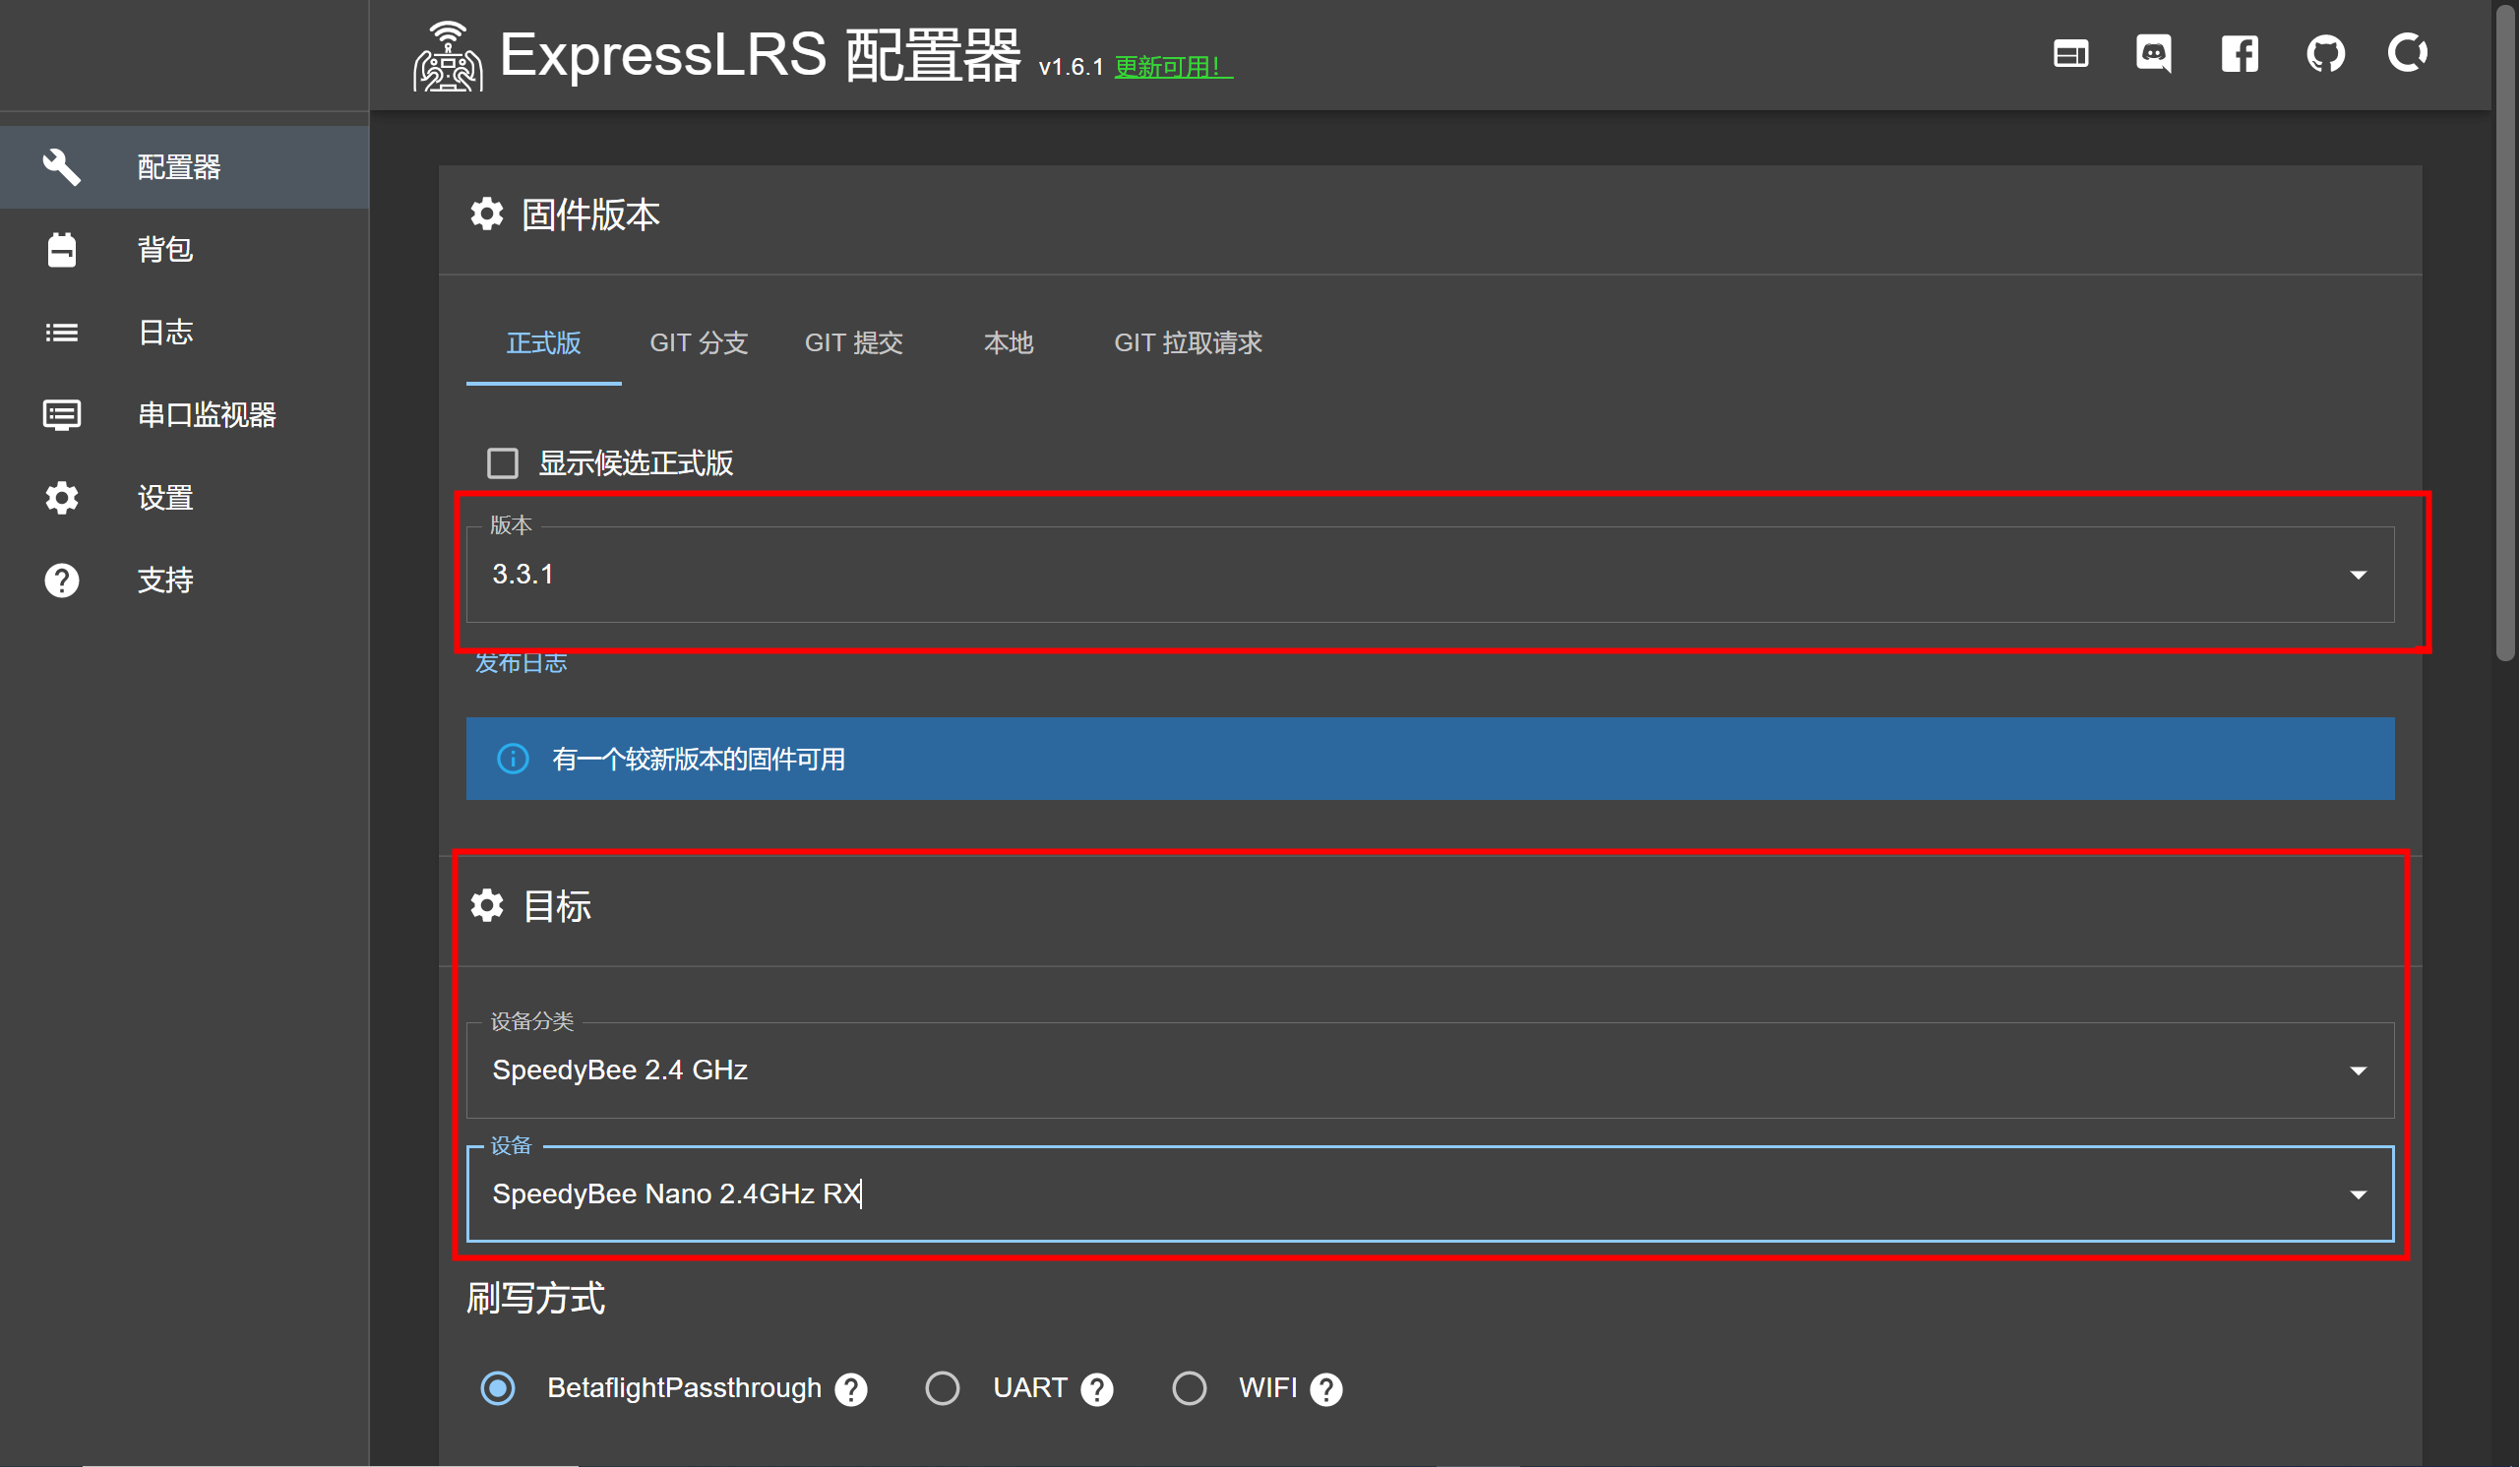Open the documentation website icon in header
This screenshot has height=1467, width=2520.
point(2071,54)
